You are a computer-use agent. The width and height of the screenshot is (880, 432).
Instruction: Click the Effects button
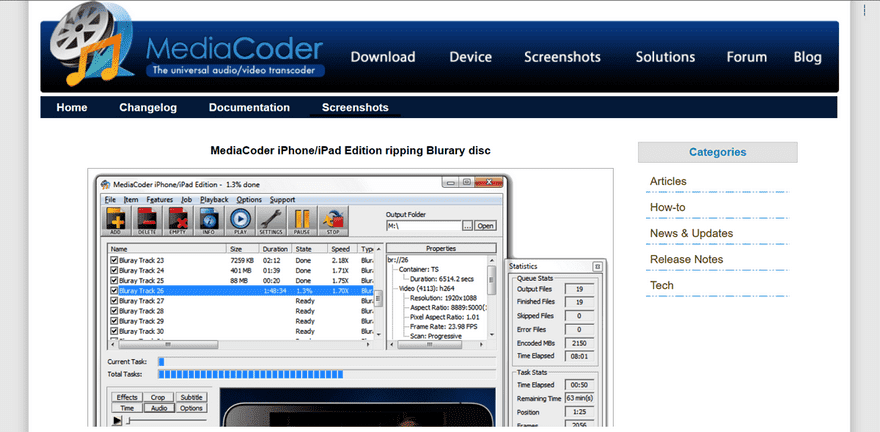[x=127, y=397]
